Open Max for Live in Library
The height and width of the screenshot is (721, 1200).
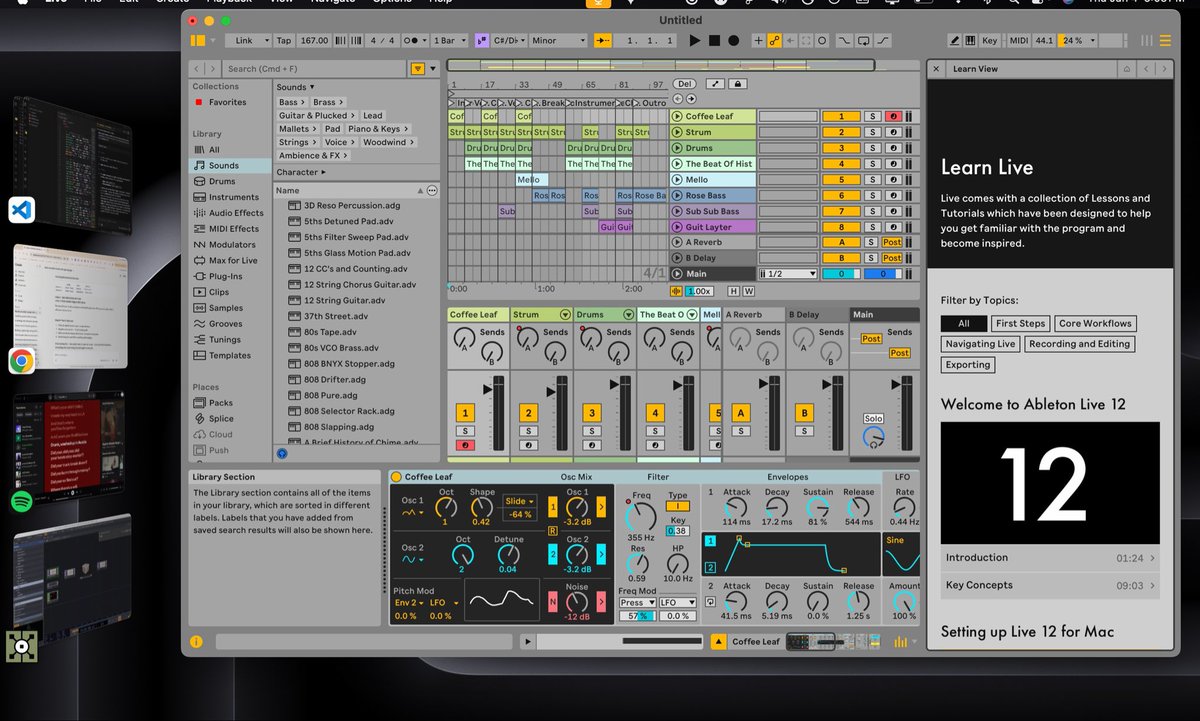(233, 261)
